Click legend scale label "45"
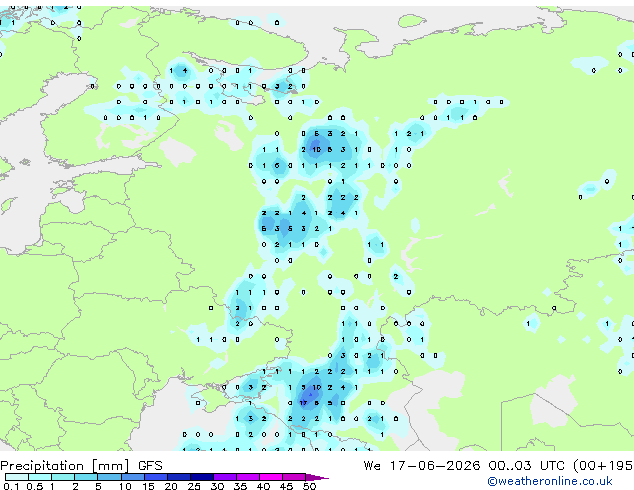This screenshot has height=490, width=634. tap(286, 486)
